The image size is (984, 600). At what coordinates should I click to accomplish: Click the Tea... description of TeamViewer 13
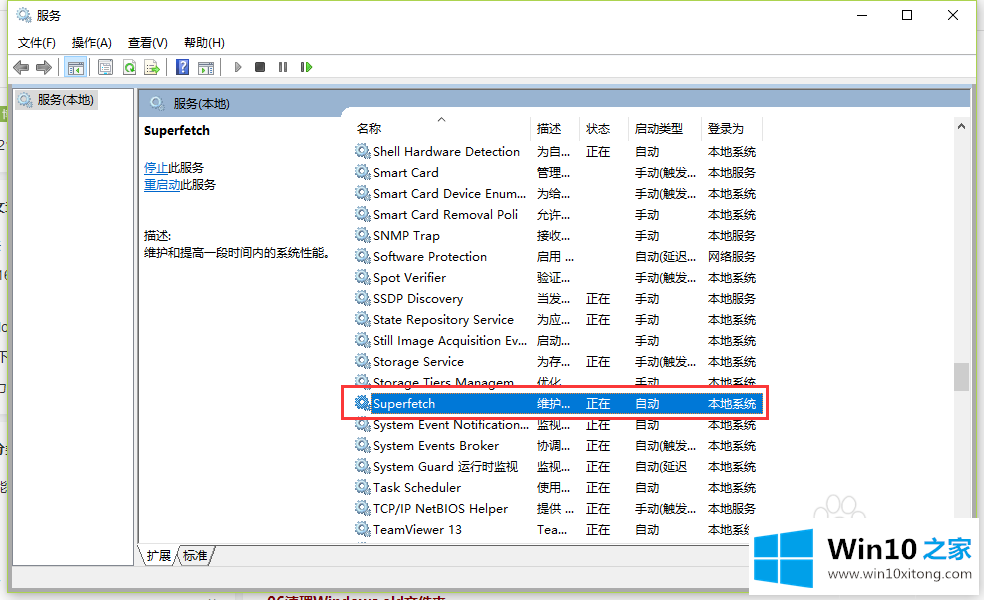[x=552, y=529]
